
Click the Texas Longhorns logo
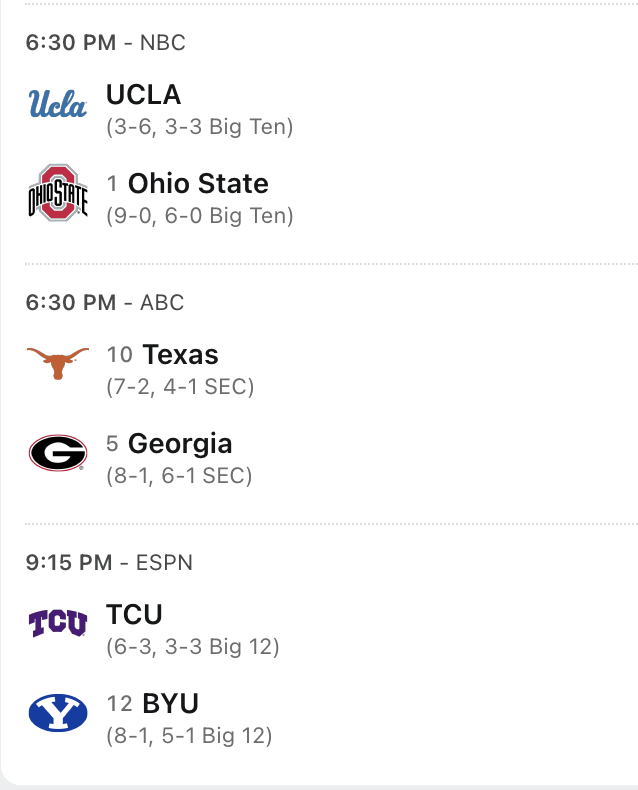pyautogui.click(x=57, y=363)
